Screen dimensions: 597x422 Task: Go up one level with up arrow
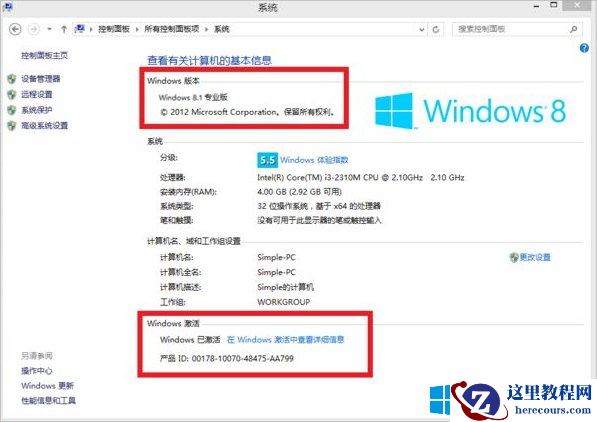64,29
